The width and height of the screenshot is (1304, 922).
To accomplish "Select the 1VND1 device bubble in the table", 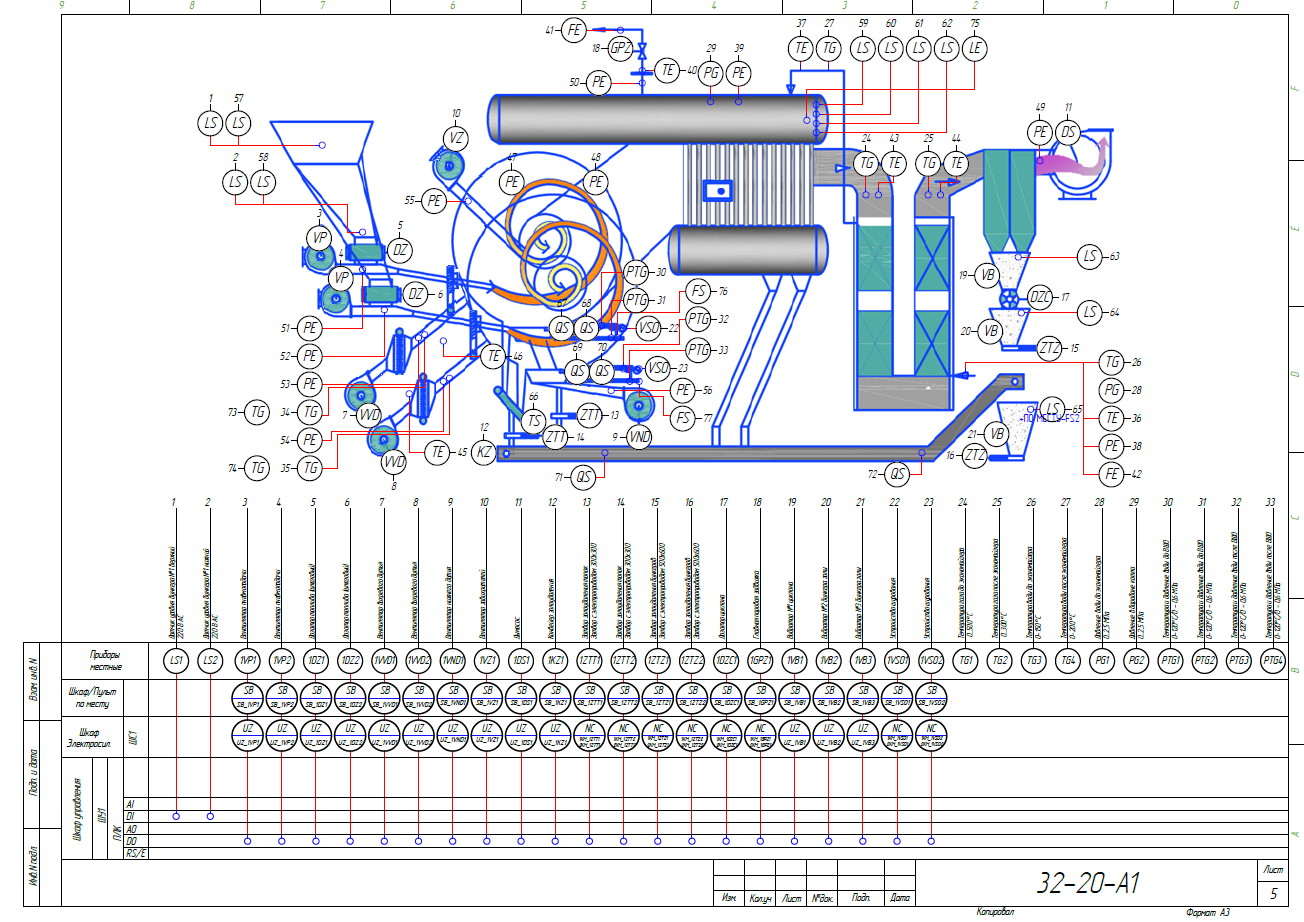I will pyautogui.click(x=451, y=660).
